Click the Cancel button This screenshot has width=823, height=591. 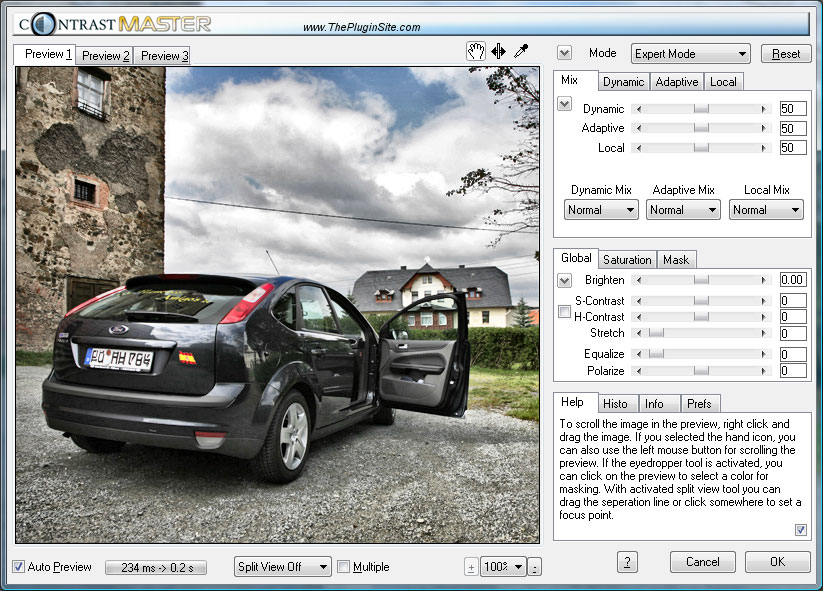703,562
